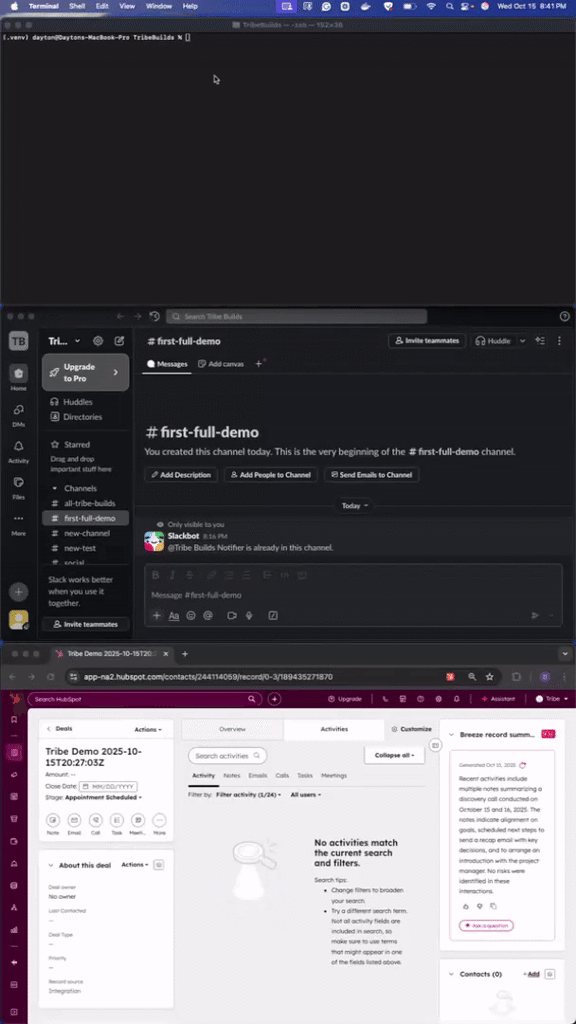Collapse the Channels section in Slack
Screen dimensions: 576x1024
[54, 488]
